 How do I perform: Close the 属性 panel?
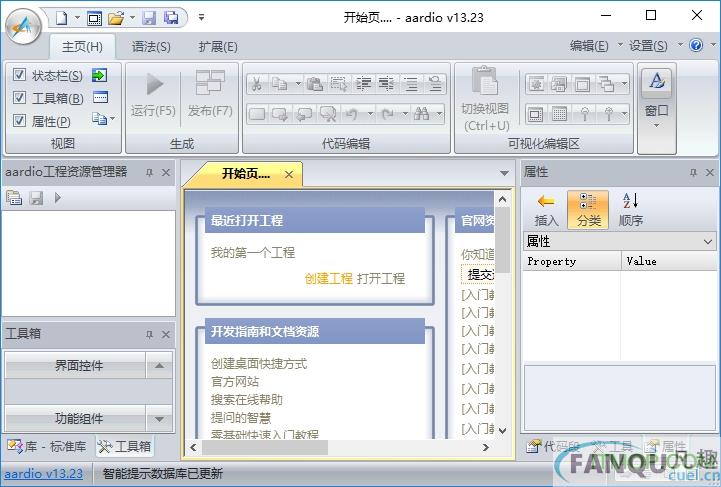pos(710,172)
